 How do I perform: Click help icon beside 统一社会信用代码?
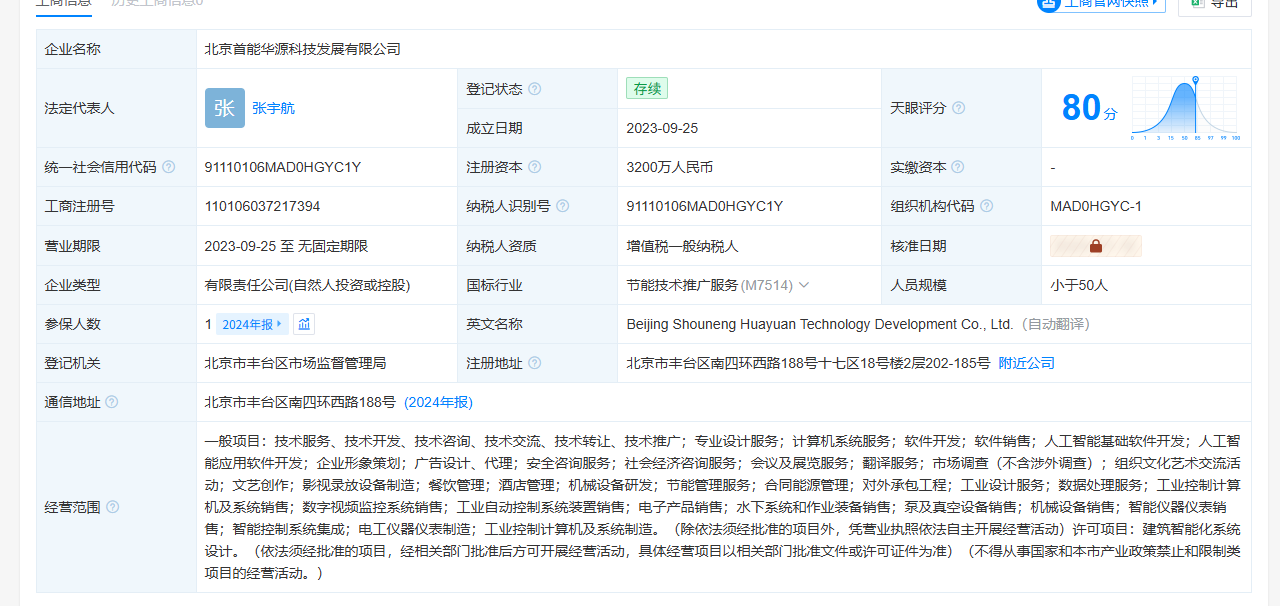(x=168, y=167)
